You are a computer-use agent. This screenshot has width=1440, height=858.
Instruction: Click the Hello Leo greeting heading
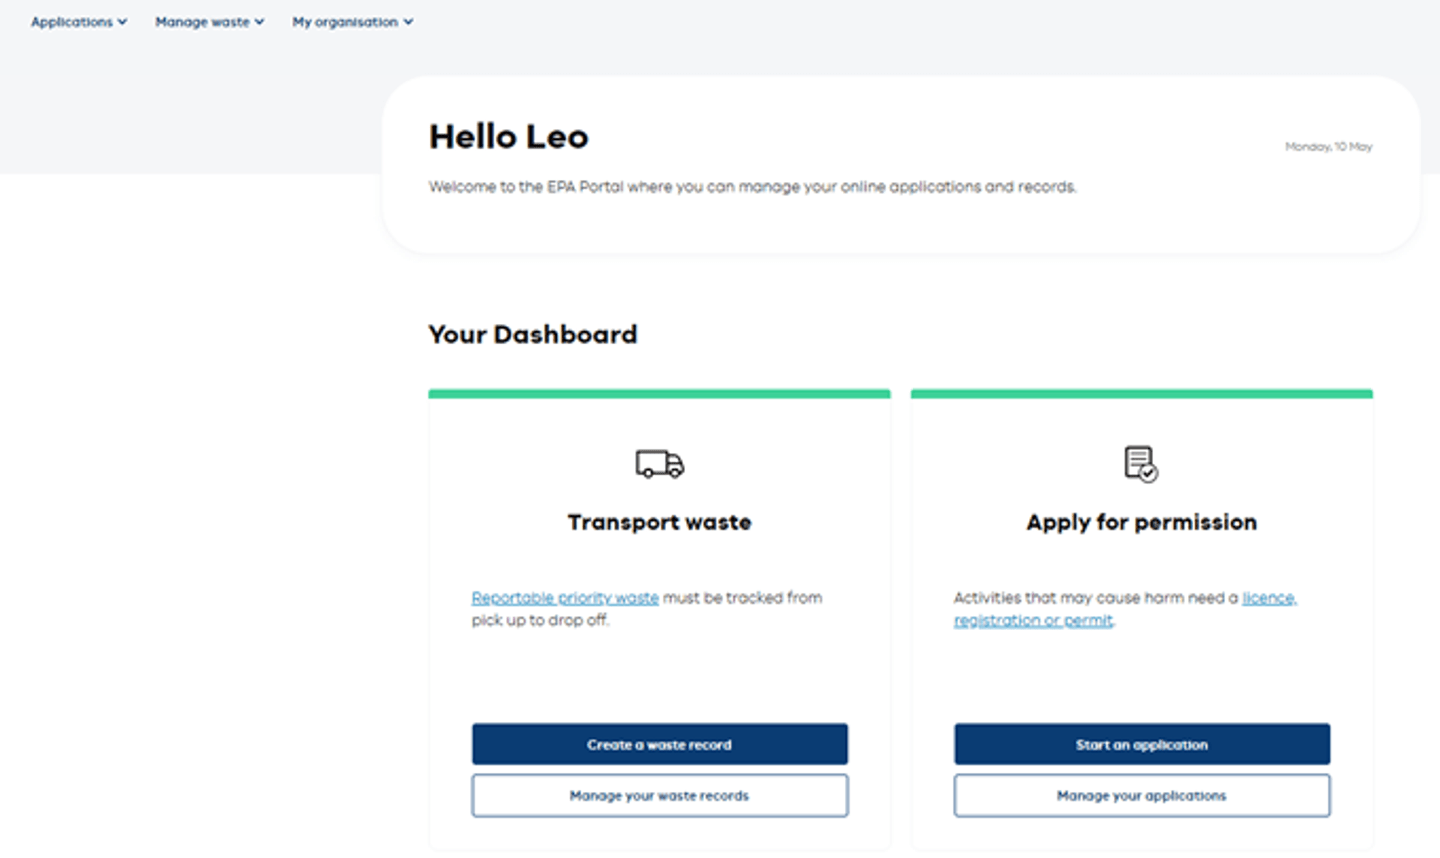coord(508,137)
